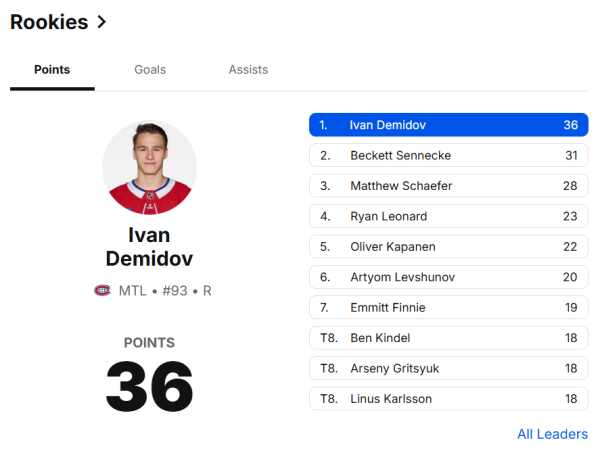Choose Emmitt Finnie in the leaderboard
Viewport: 600px width, 457px height.
[448, 308]
